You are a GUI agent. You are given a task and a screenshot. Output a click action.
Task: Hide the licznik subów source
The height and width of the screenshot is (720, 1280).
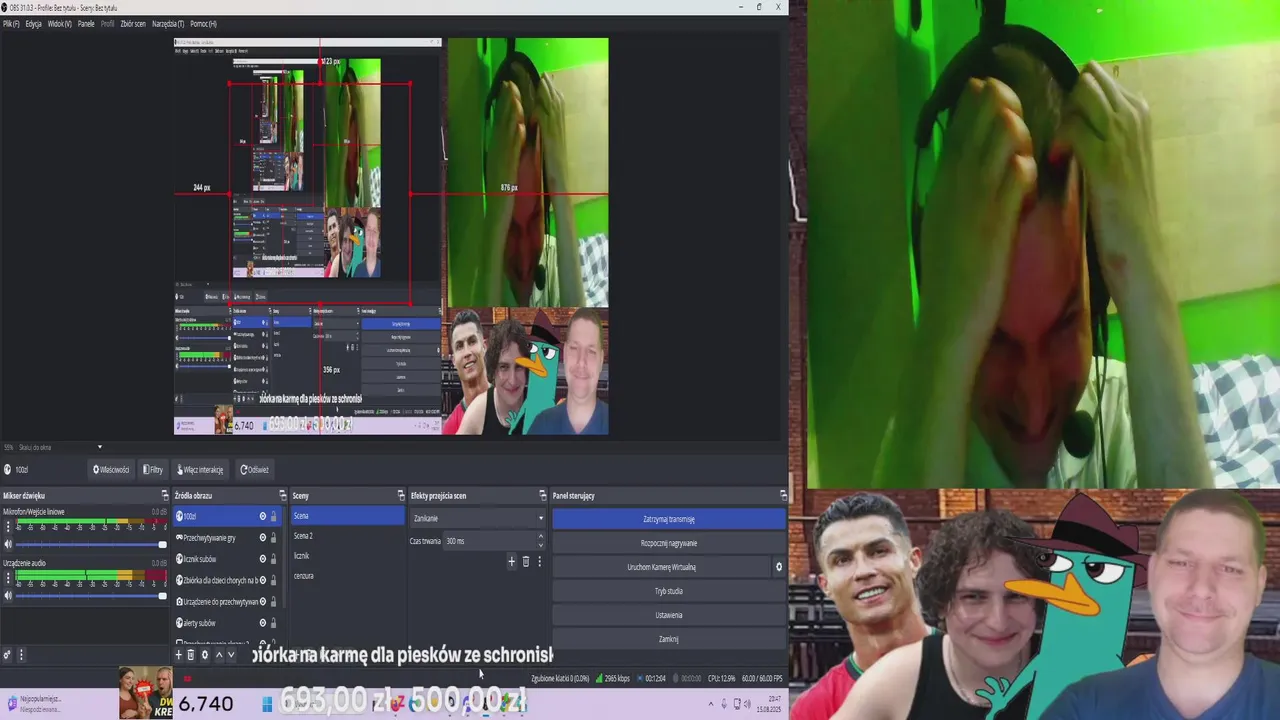point(262,559)
